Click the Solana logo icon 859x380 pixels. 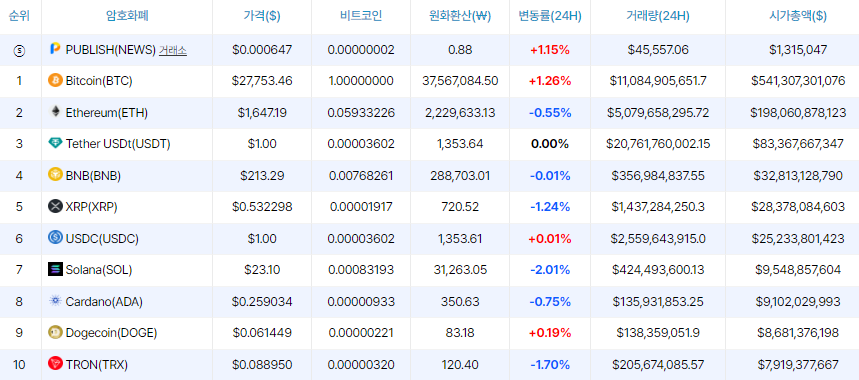55,269
